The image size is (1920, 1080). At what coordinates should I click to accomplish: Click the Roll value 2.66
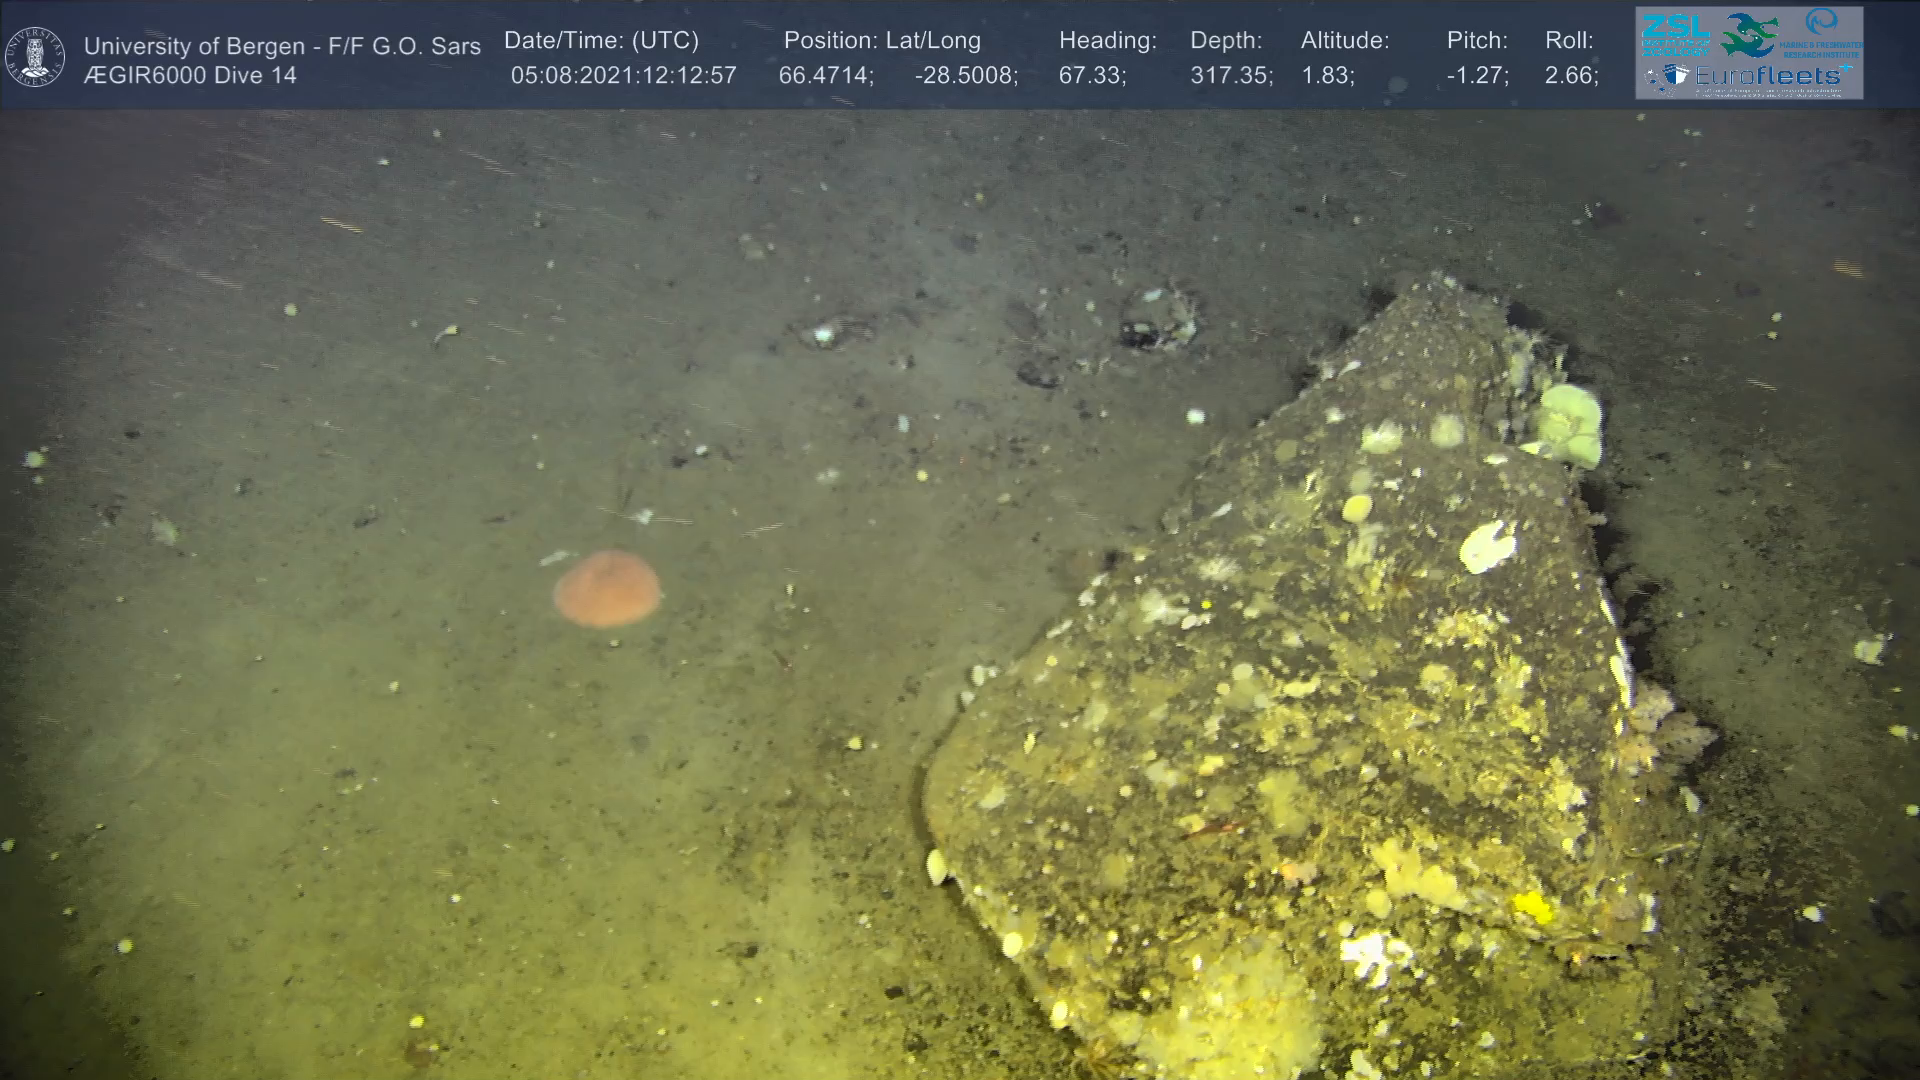(x=1571, y=75)
